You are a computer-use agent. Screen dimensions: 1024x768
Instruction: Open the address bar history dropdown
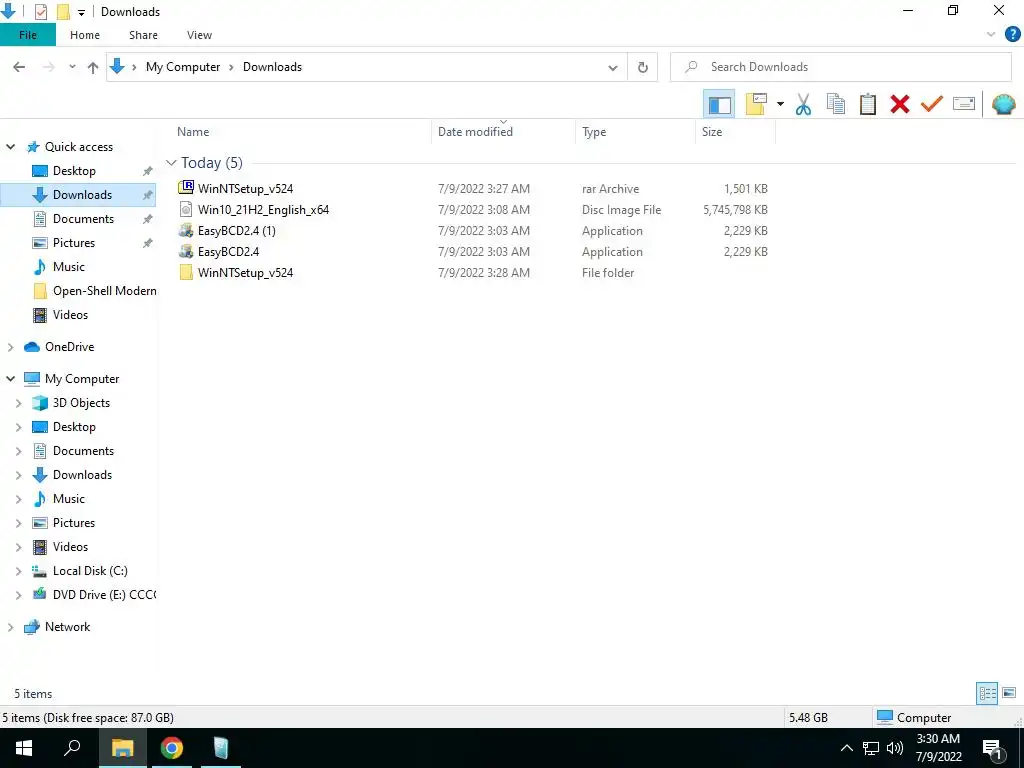pyautogui.click(x=613, y=67)
